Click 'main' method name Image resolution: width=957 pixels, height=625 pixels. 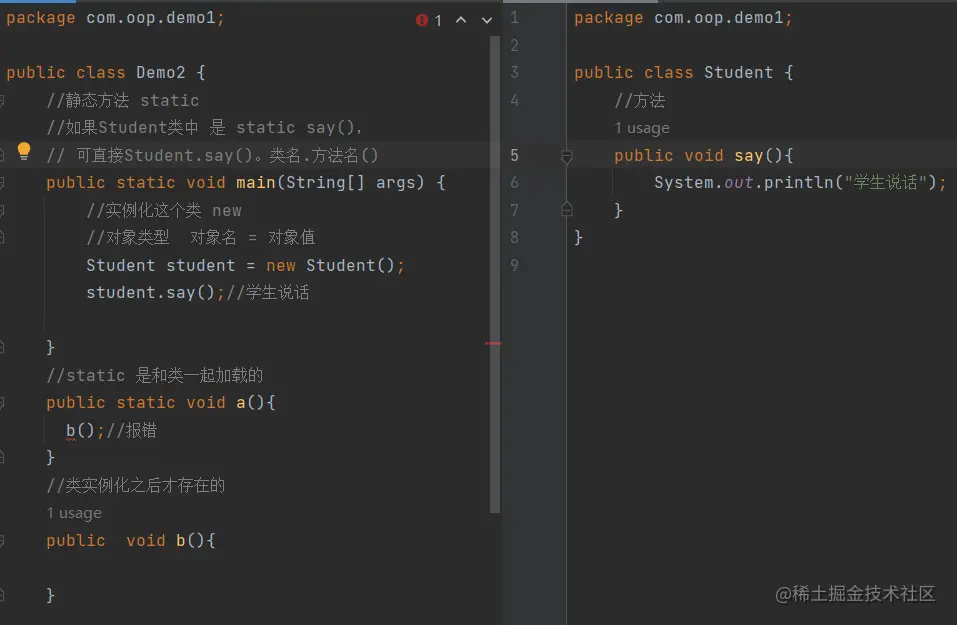coord(256,182)
